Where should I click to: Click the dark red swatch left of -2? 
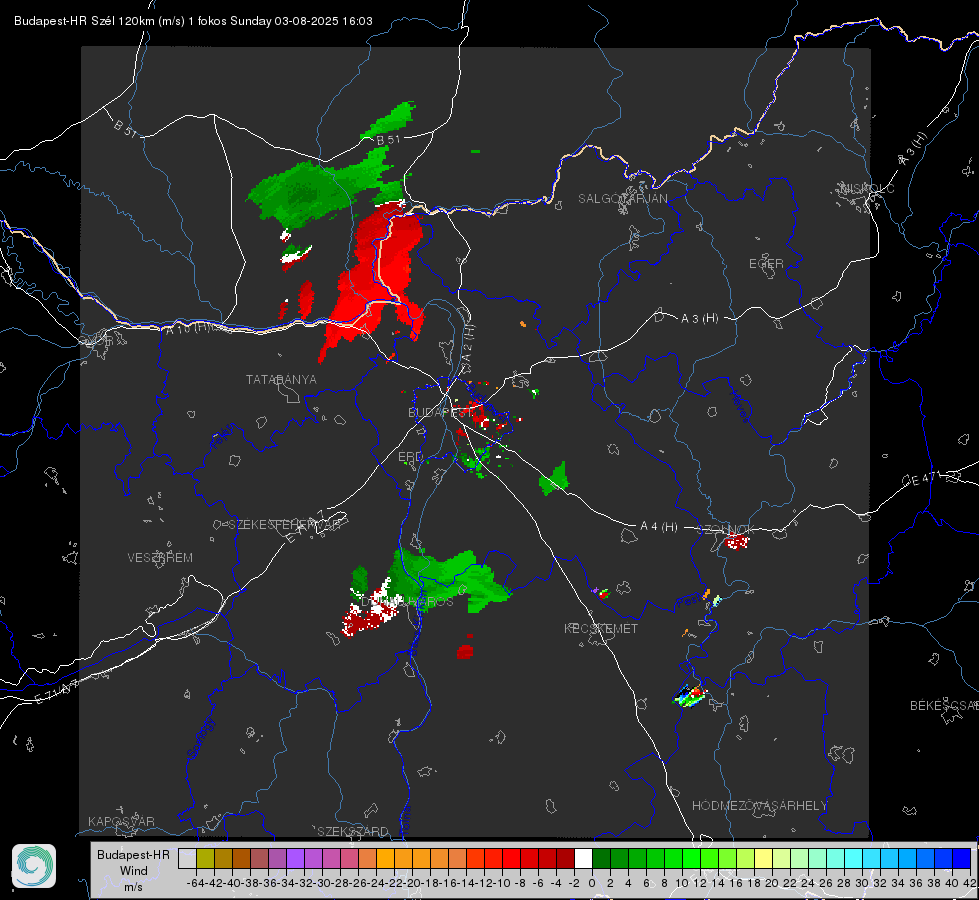(x=566, y=859)
